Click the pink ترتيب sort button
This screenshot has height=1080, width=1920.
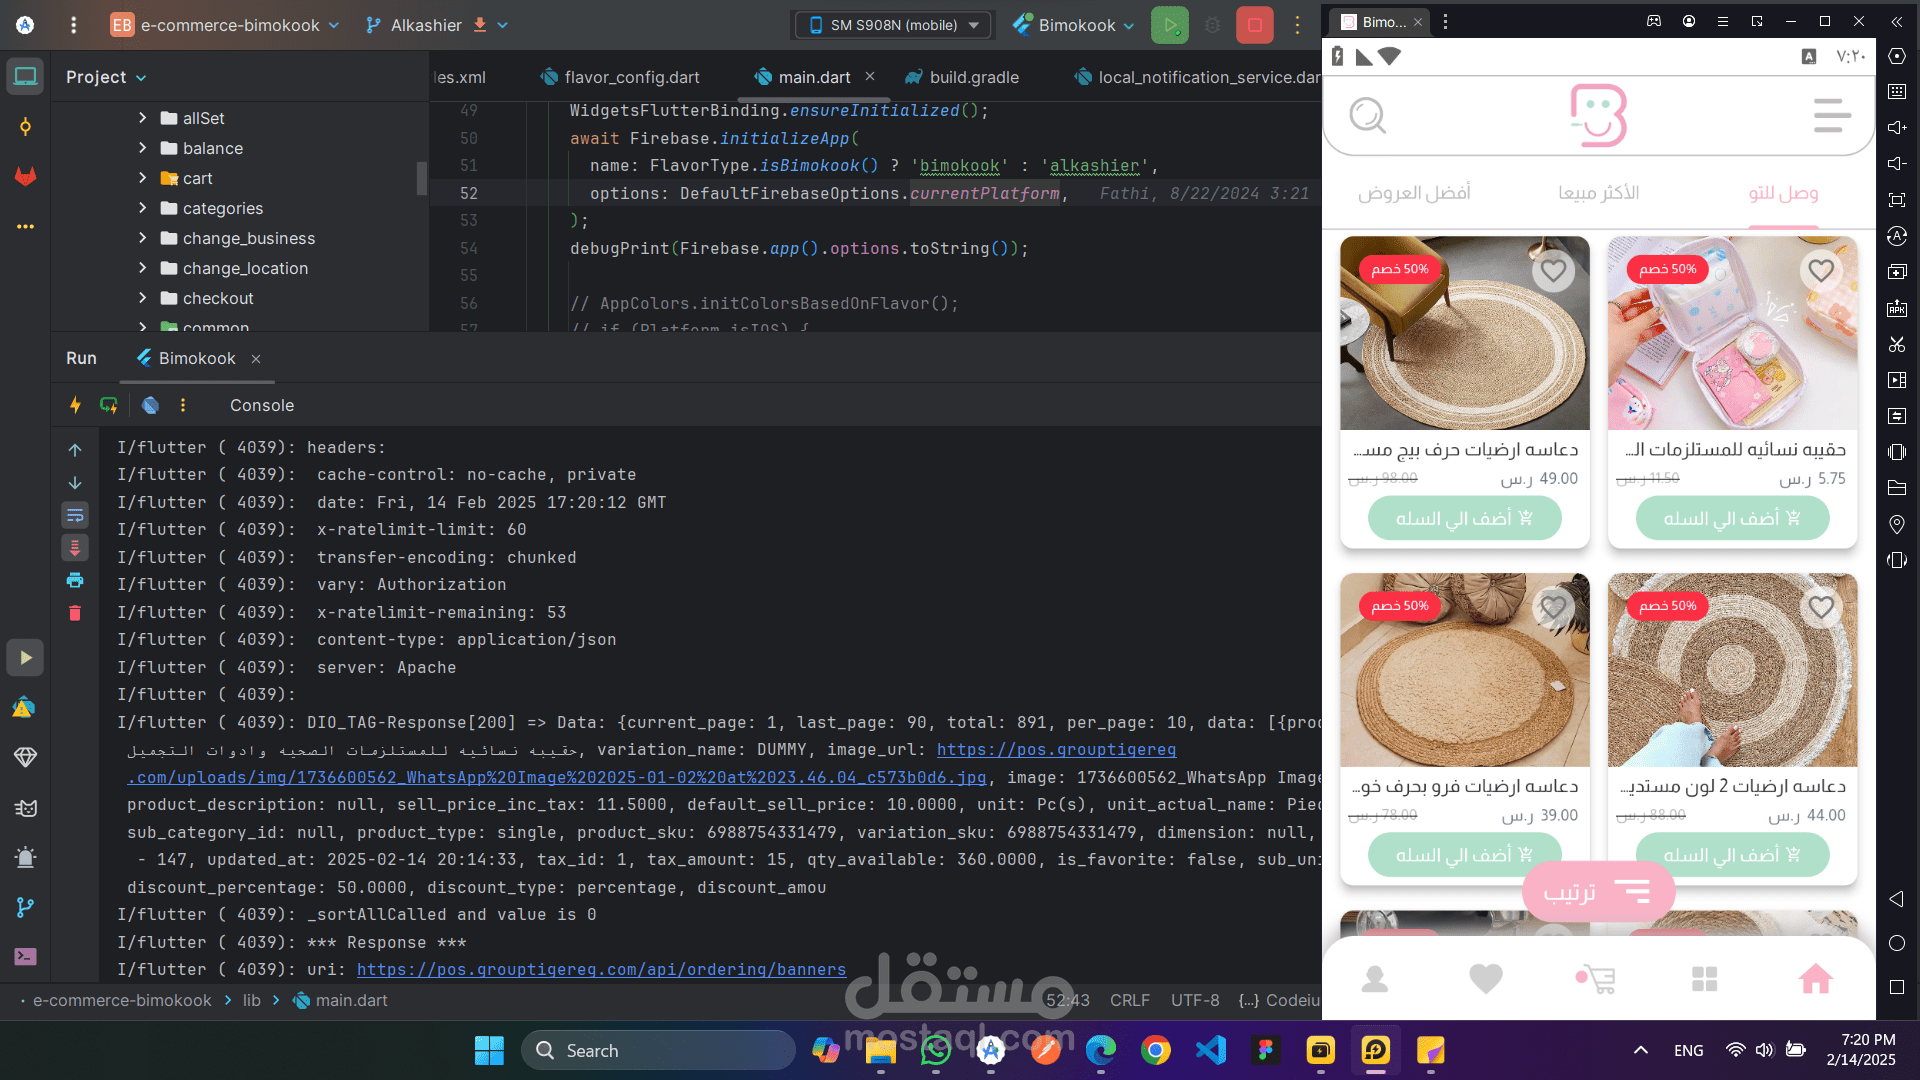(1597, 891)
